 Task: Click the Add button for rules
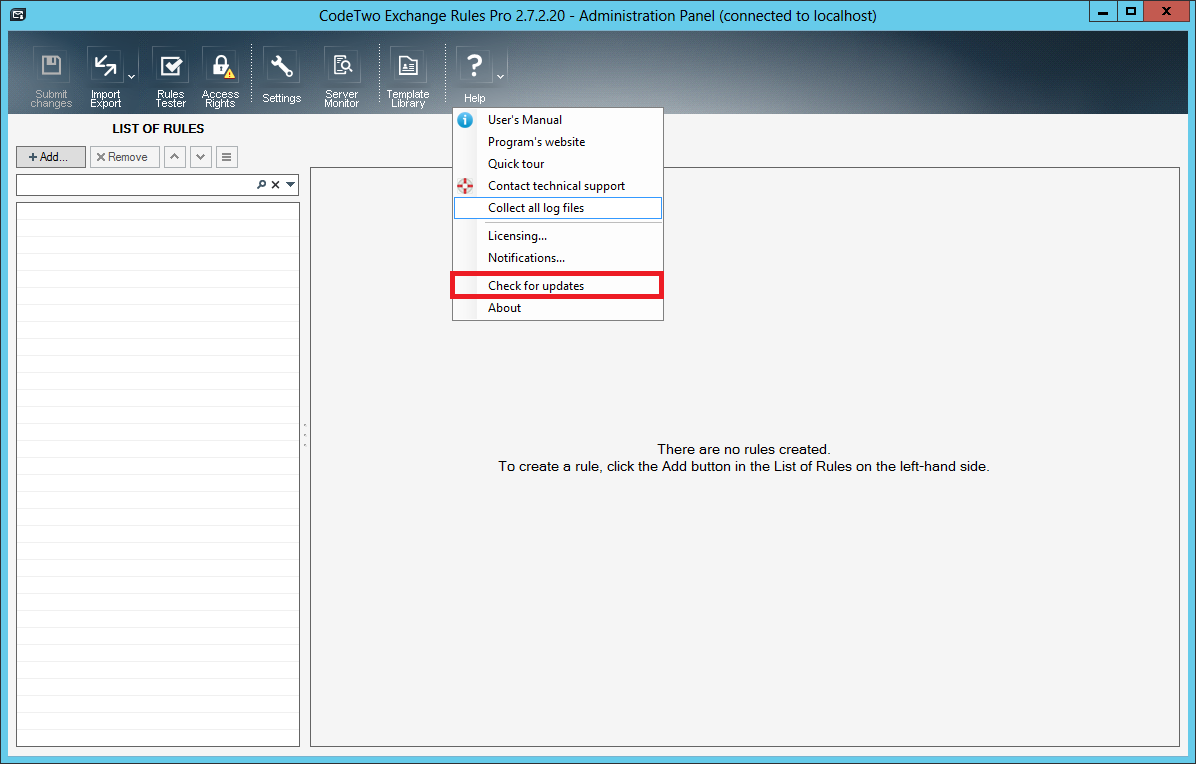tap(50, 156)
